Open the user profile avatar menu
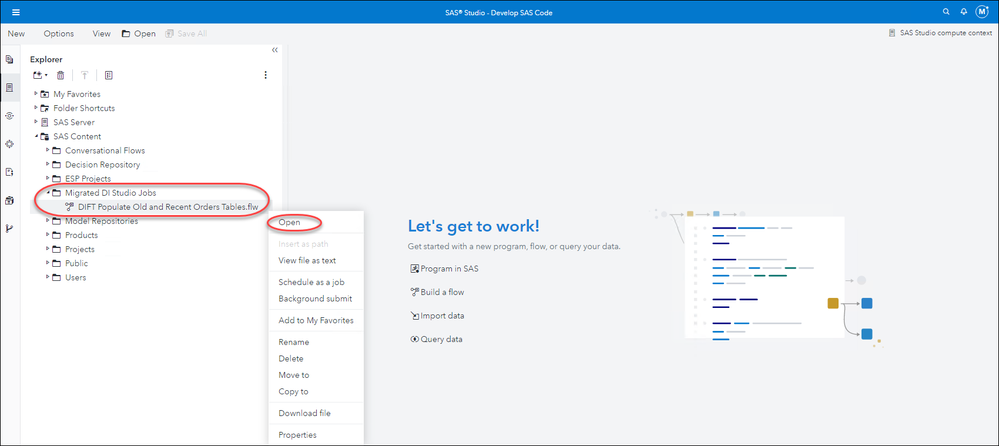 point(981,12)
